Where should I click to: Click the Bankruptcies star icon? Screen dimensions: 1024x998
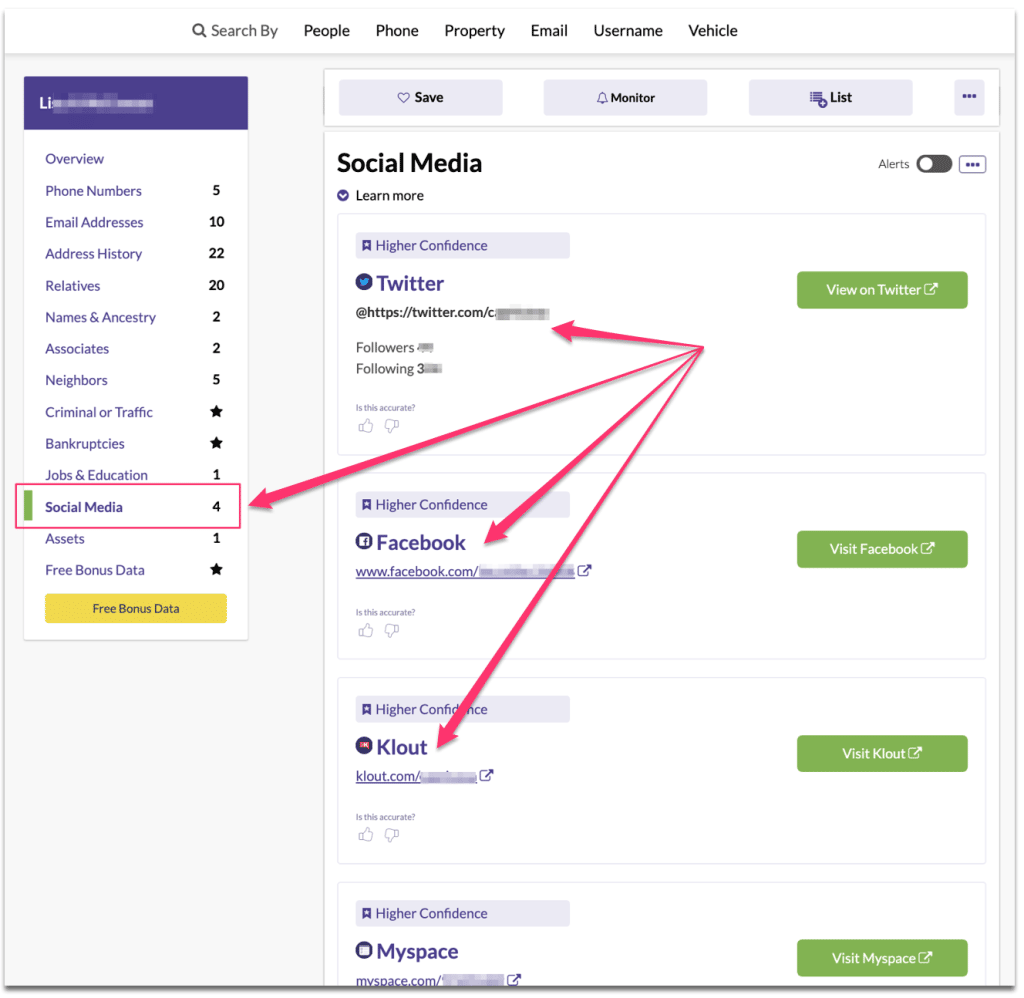(216, 443)
